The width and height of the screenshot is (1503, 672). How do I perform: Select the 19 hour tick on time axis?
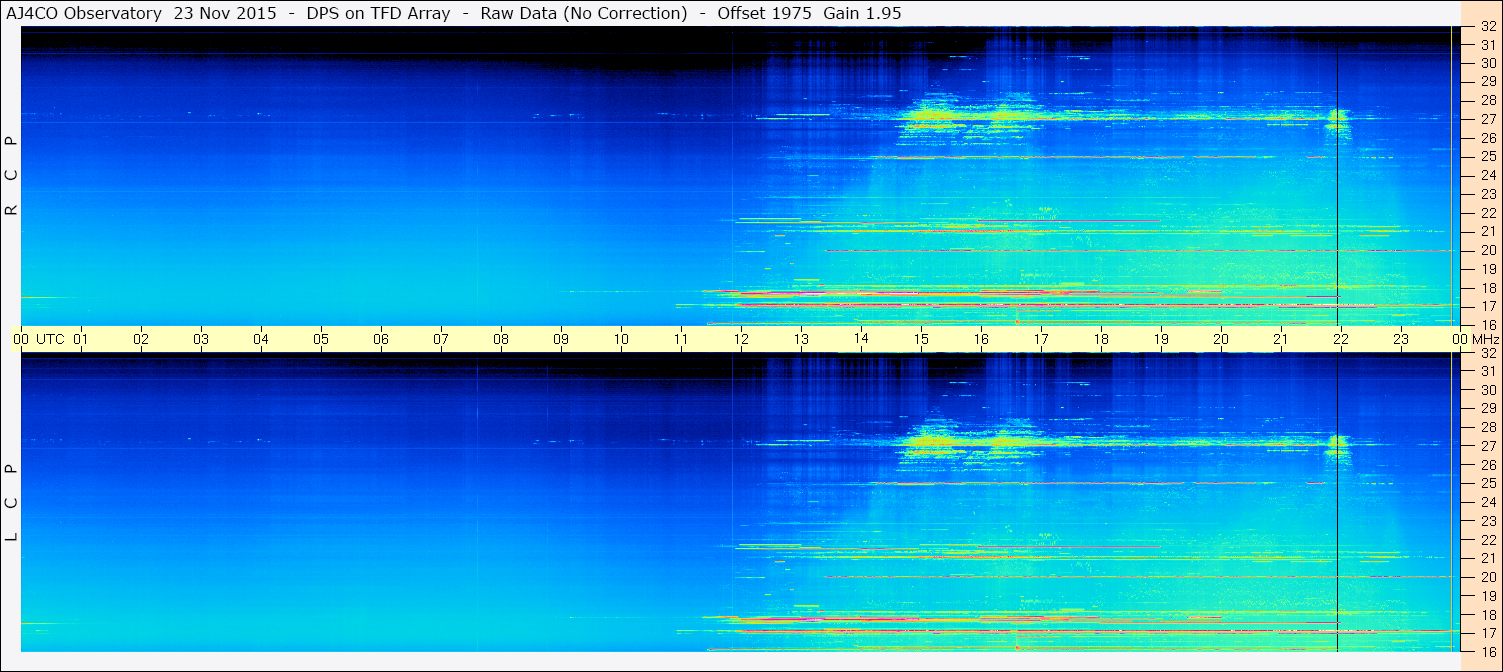1161,339
